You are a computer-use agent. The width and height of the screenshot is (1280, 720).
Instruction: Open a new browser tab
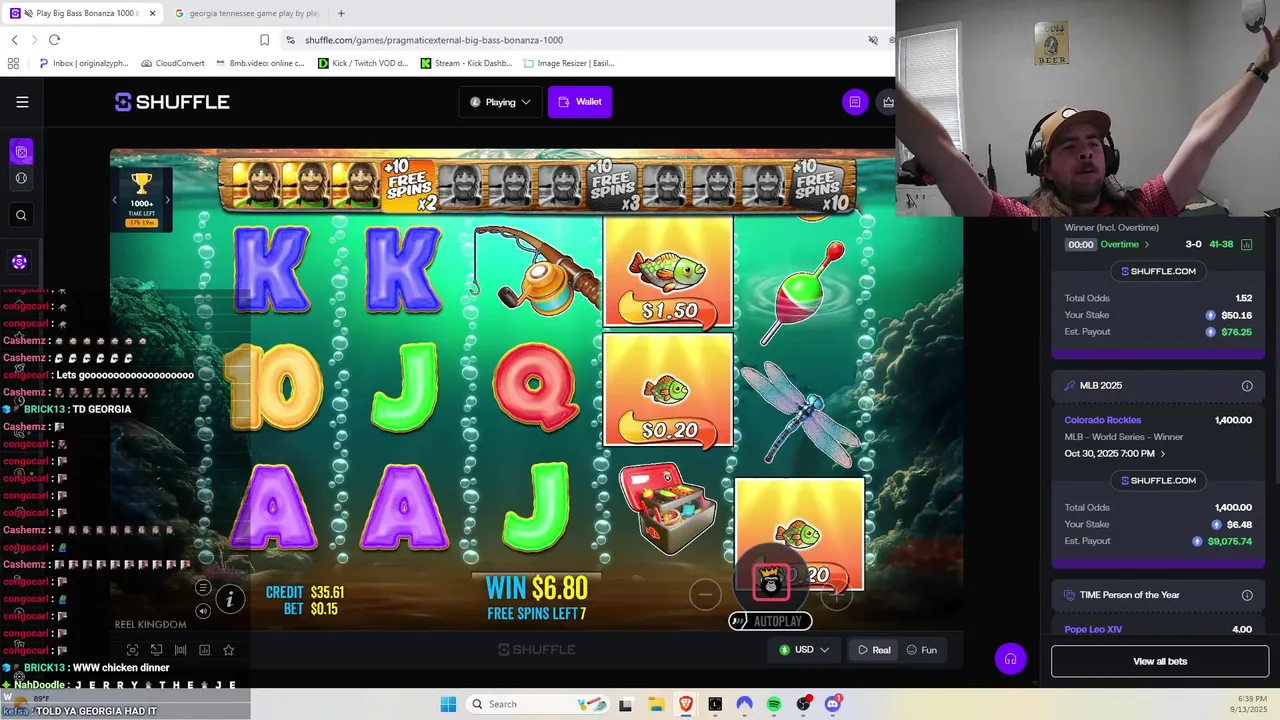(341, 13)
